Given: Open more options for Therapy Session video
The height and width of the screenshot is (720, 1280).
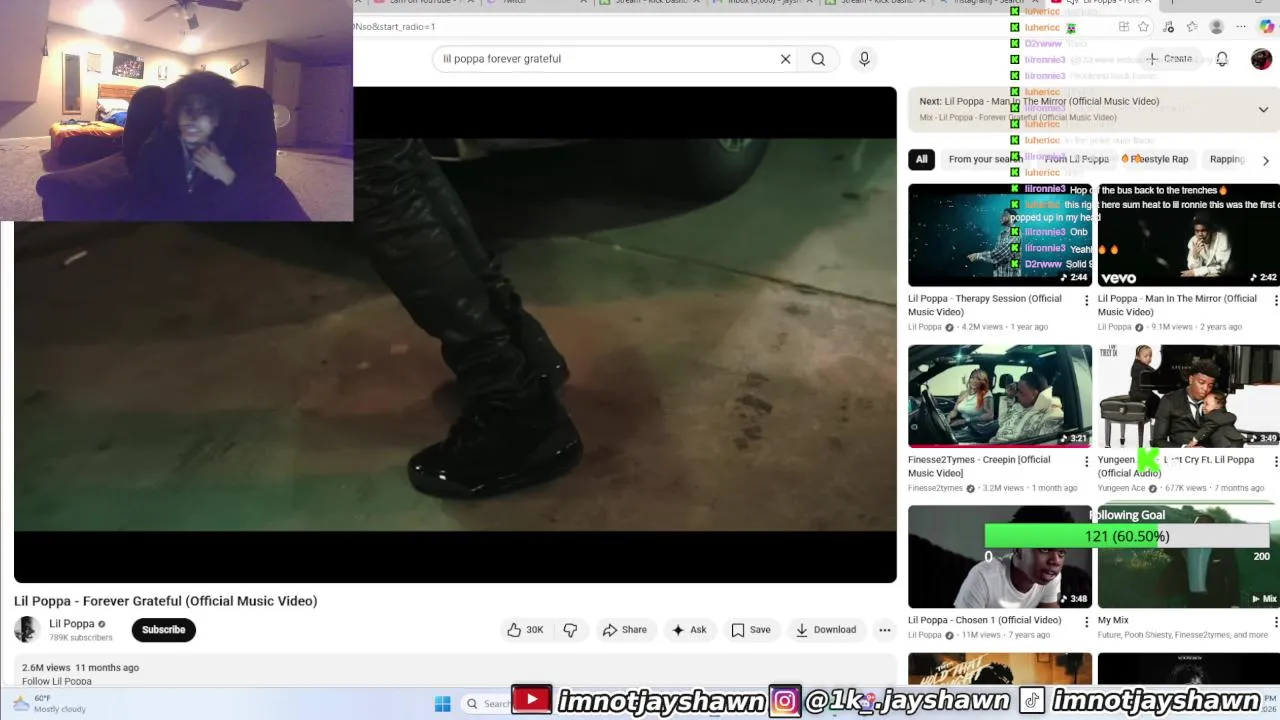Looking at the screenshot, I should pos(1087,300).
